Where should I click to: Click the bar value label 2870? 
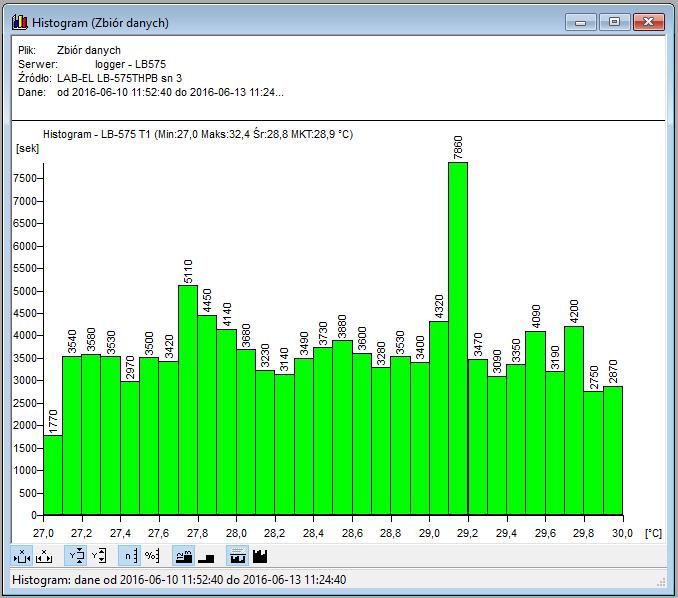[613, 371]
